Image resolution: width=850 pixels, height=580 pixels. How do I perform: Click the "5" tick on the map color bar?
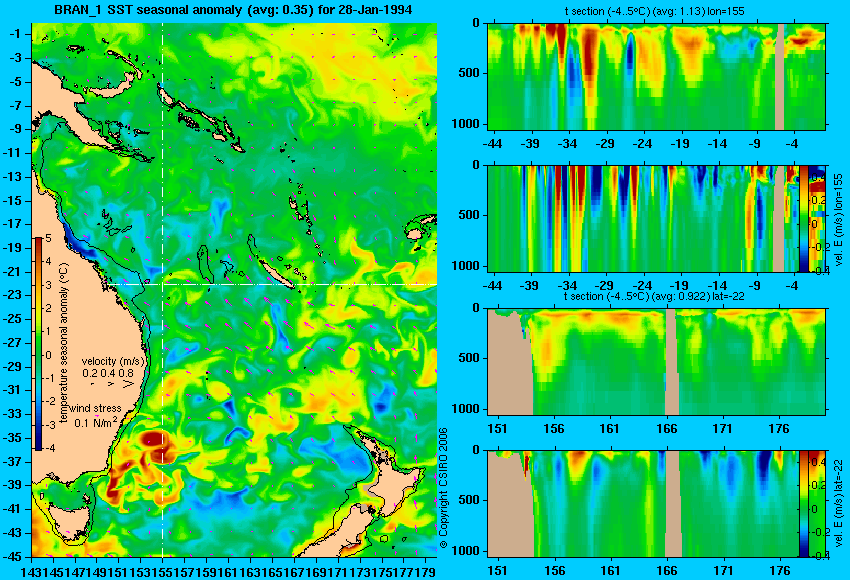(x=48, y=239)
